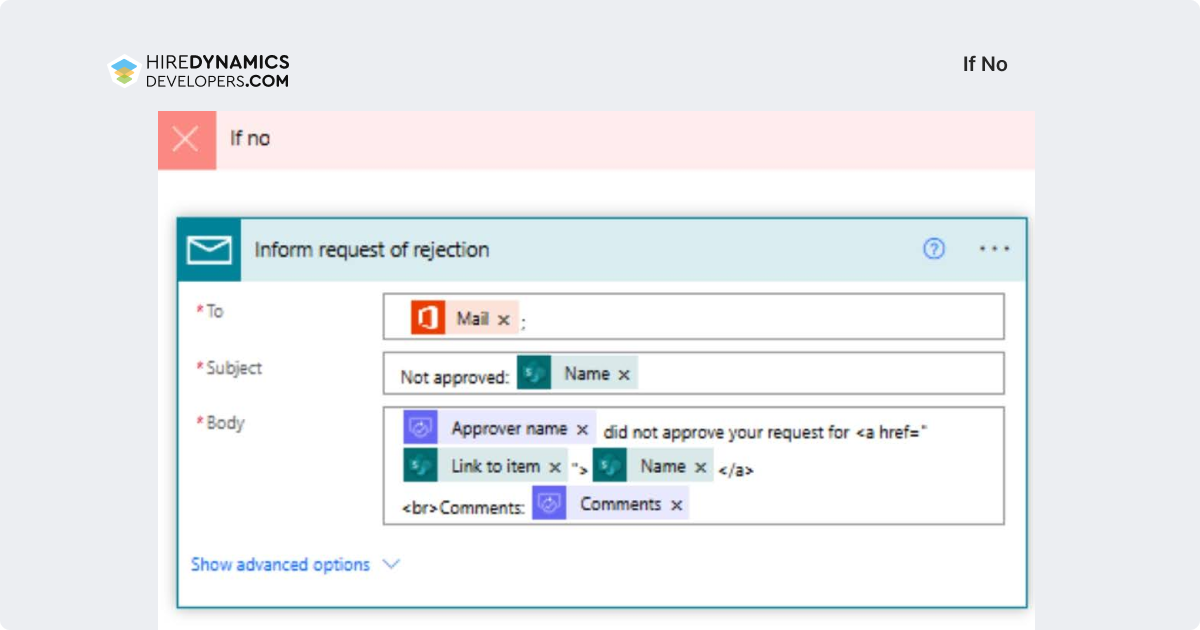Click the red X condition icon
Viewport: 1200px width, 630px height.
tap(186, 139)
